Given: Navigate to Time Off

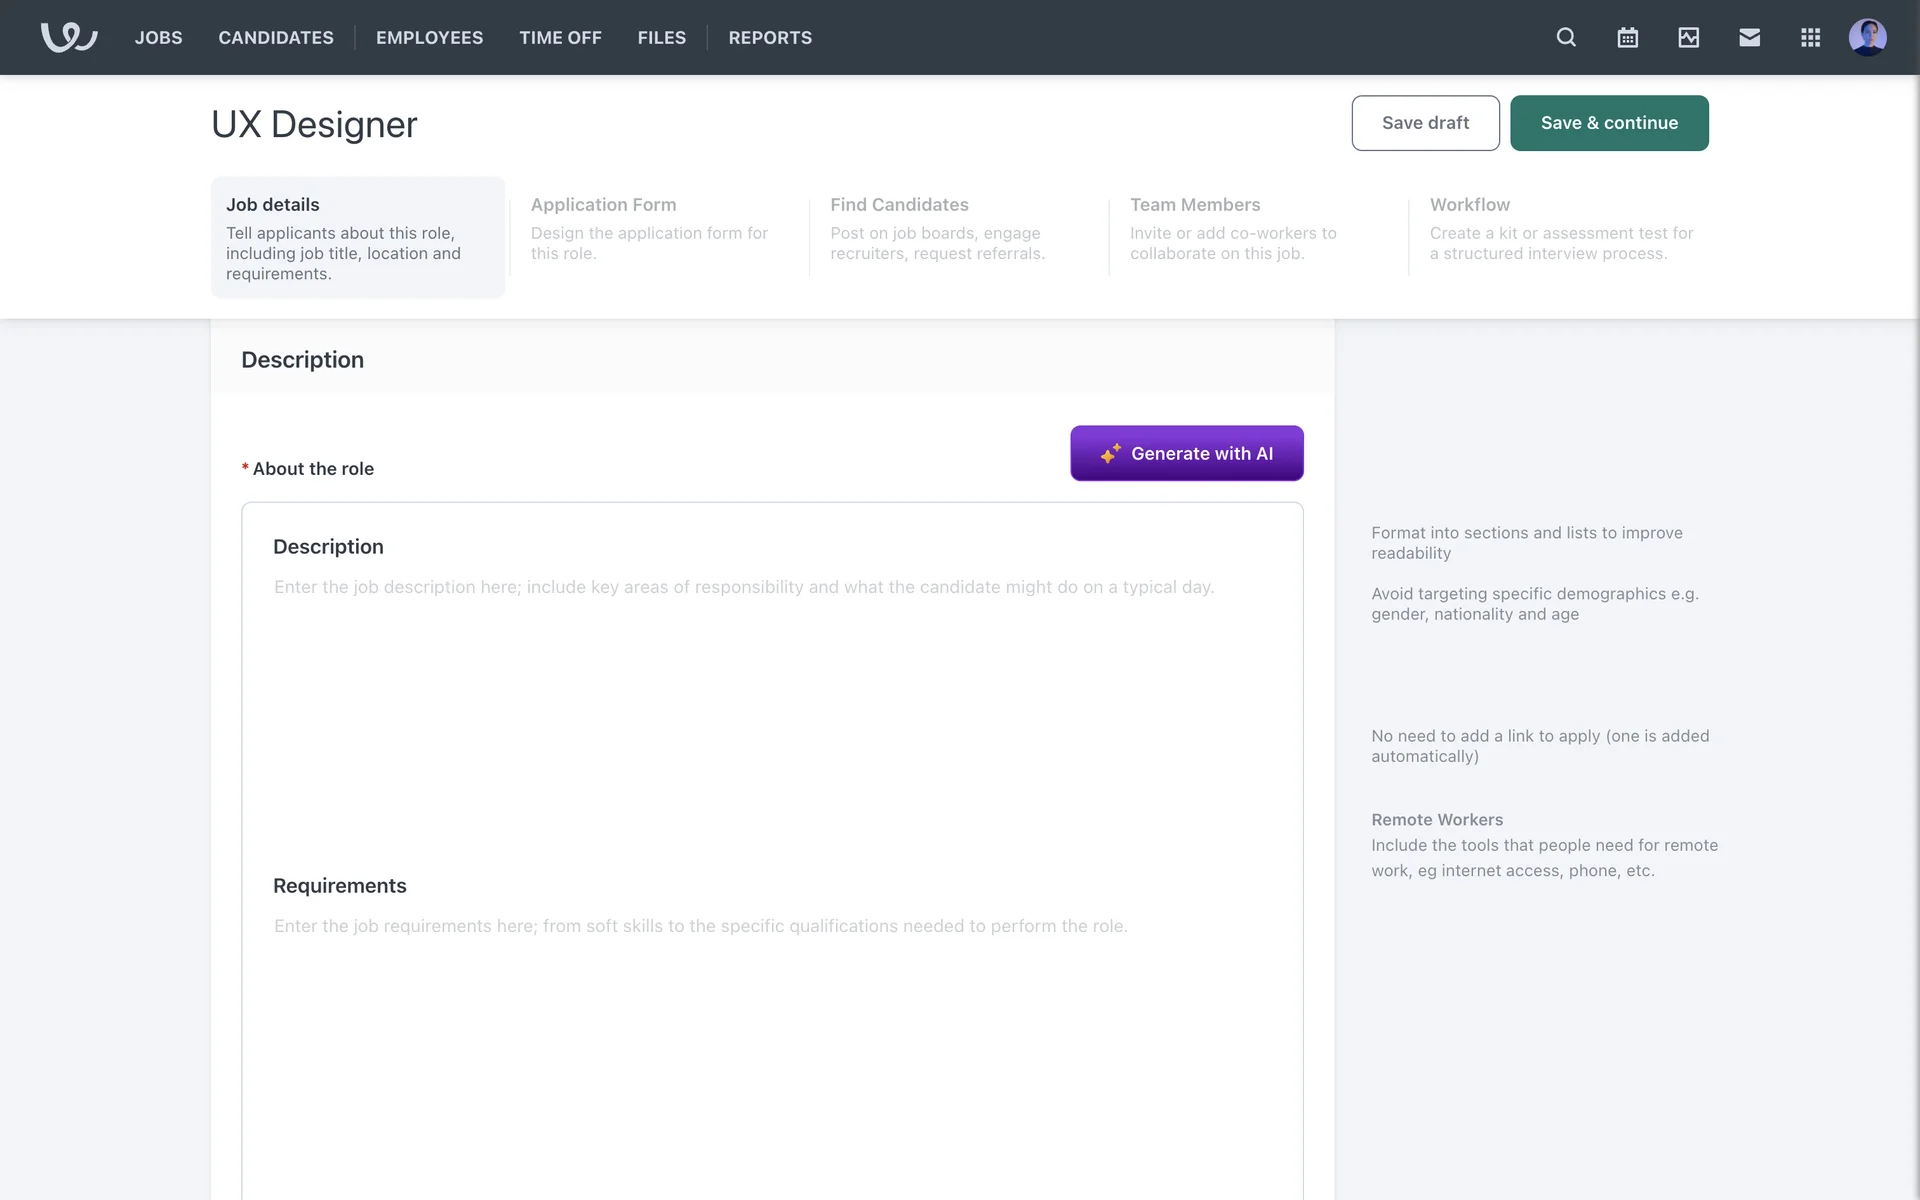Looking at the screenshot, I should (x=560, y=37).
